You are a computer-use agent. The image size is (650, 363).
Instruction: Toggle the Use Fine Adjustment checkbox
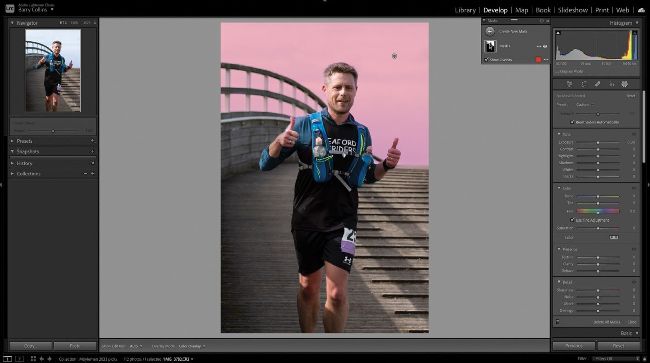click(x=572, y=220)
